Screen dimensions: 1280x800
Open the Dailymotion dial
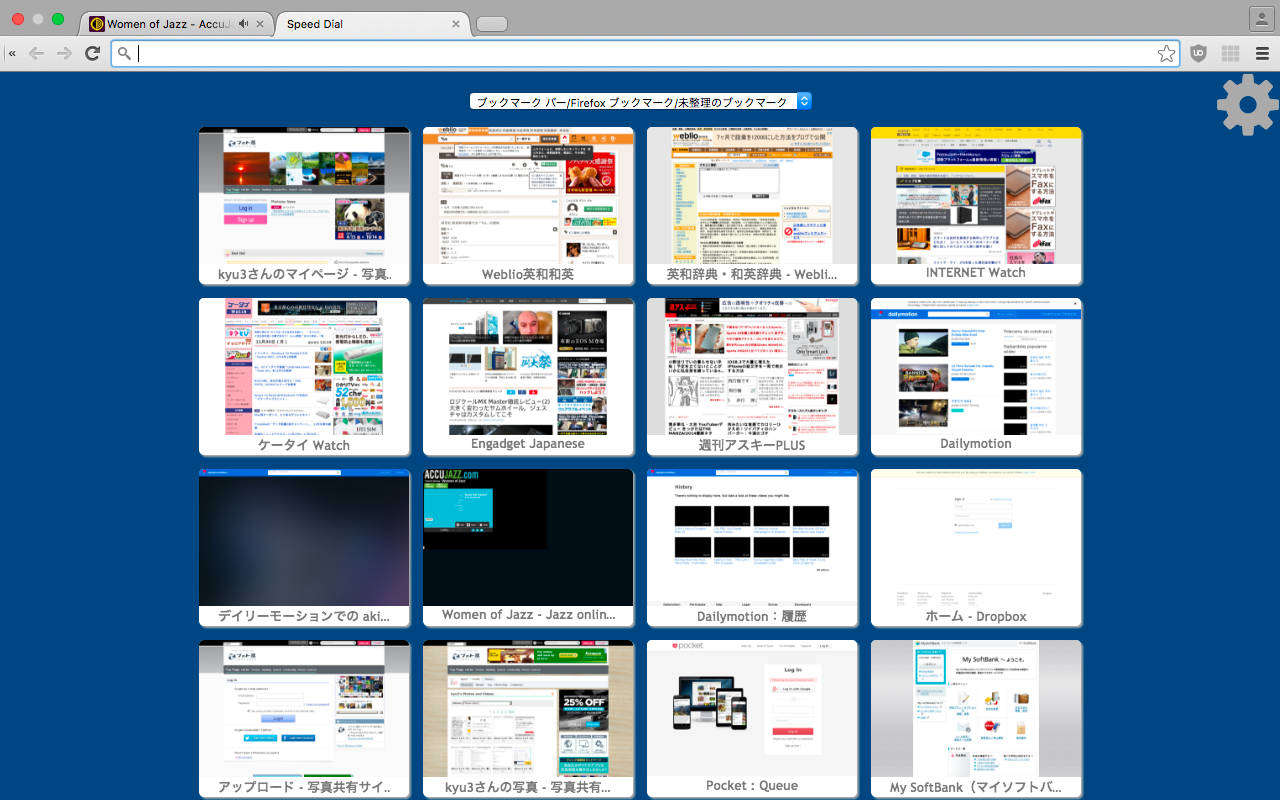[977, 377]
